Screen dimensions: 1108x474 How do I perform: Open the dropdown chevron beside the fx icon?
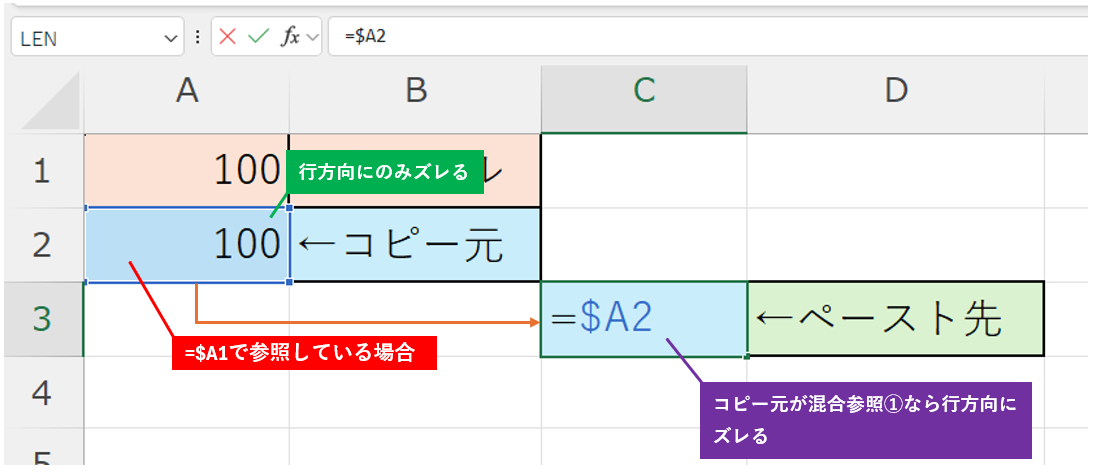[313, 38]
